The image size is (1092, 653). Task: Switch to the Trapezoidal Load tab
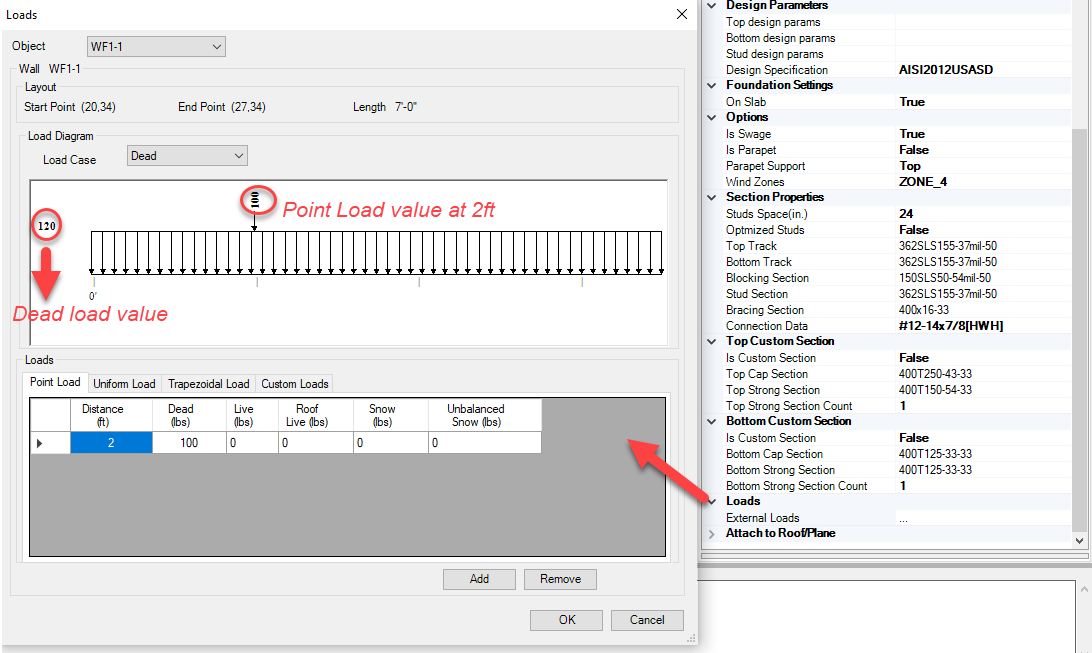tap(208, 384)
